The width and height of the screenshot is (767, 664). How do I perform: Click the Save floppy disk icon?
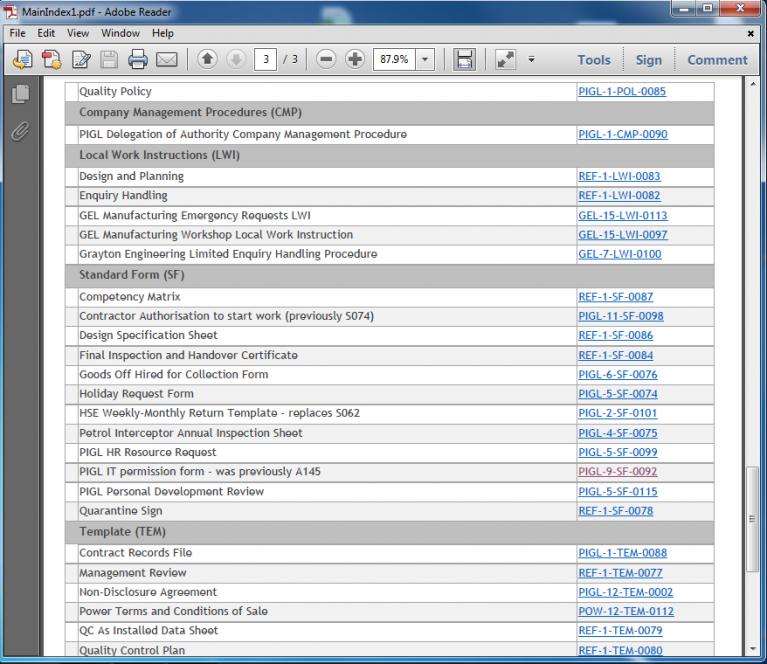(x=109, y=60)
